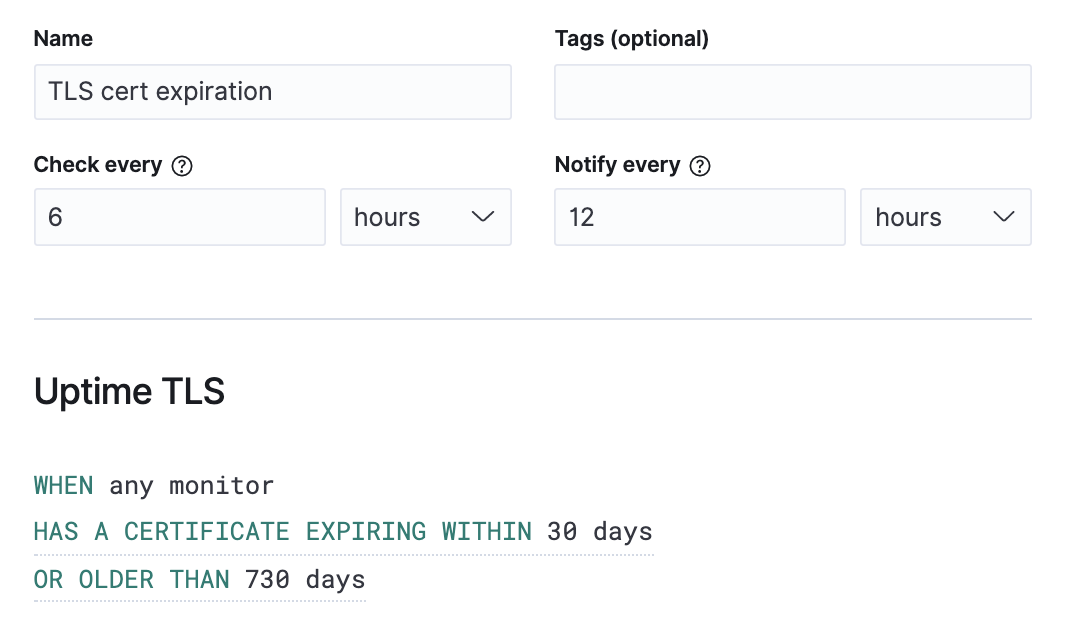Click the Uptime TLS heading
Viewport: 1070px width, 620px height.
click(128, 391)
